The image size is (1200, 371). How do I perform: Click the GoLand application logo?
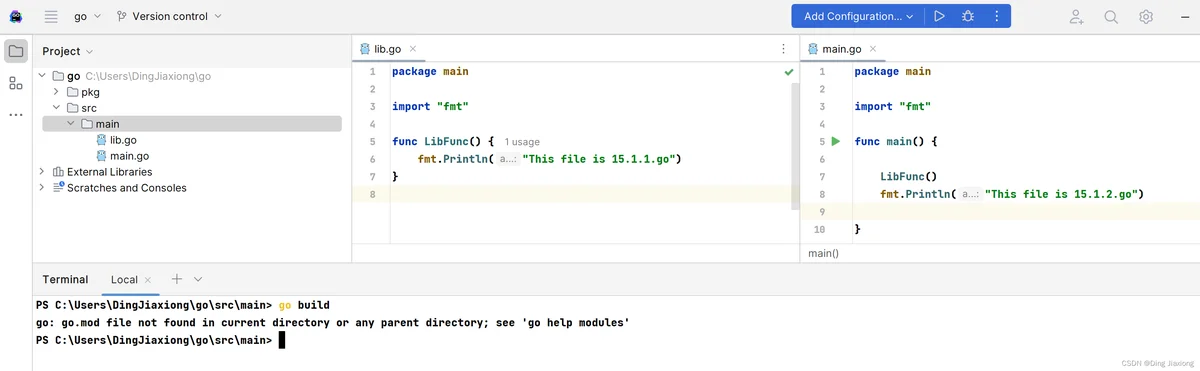pyautogui.click(x=16, y=16)
